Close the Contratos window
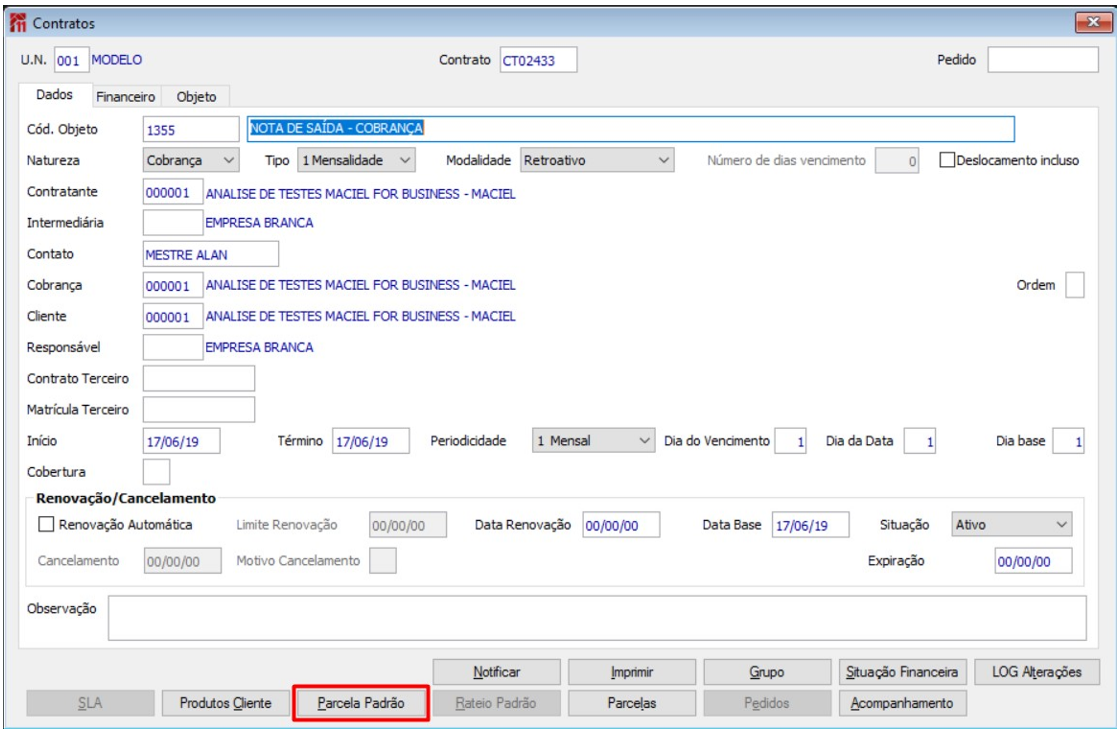Viewport: 1118px width, 731px height. pyautogui.click(x=1092, y=23)
